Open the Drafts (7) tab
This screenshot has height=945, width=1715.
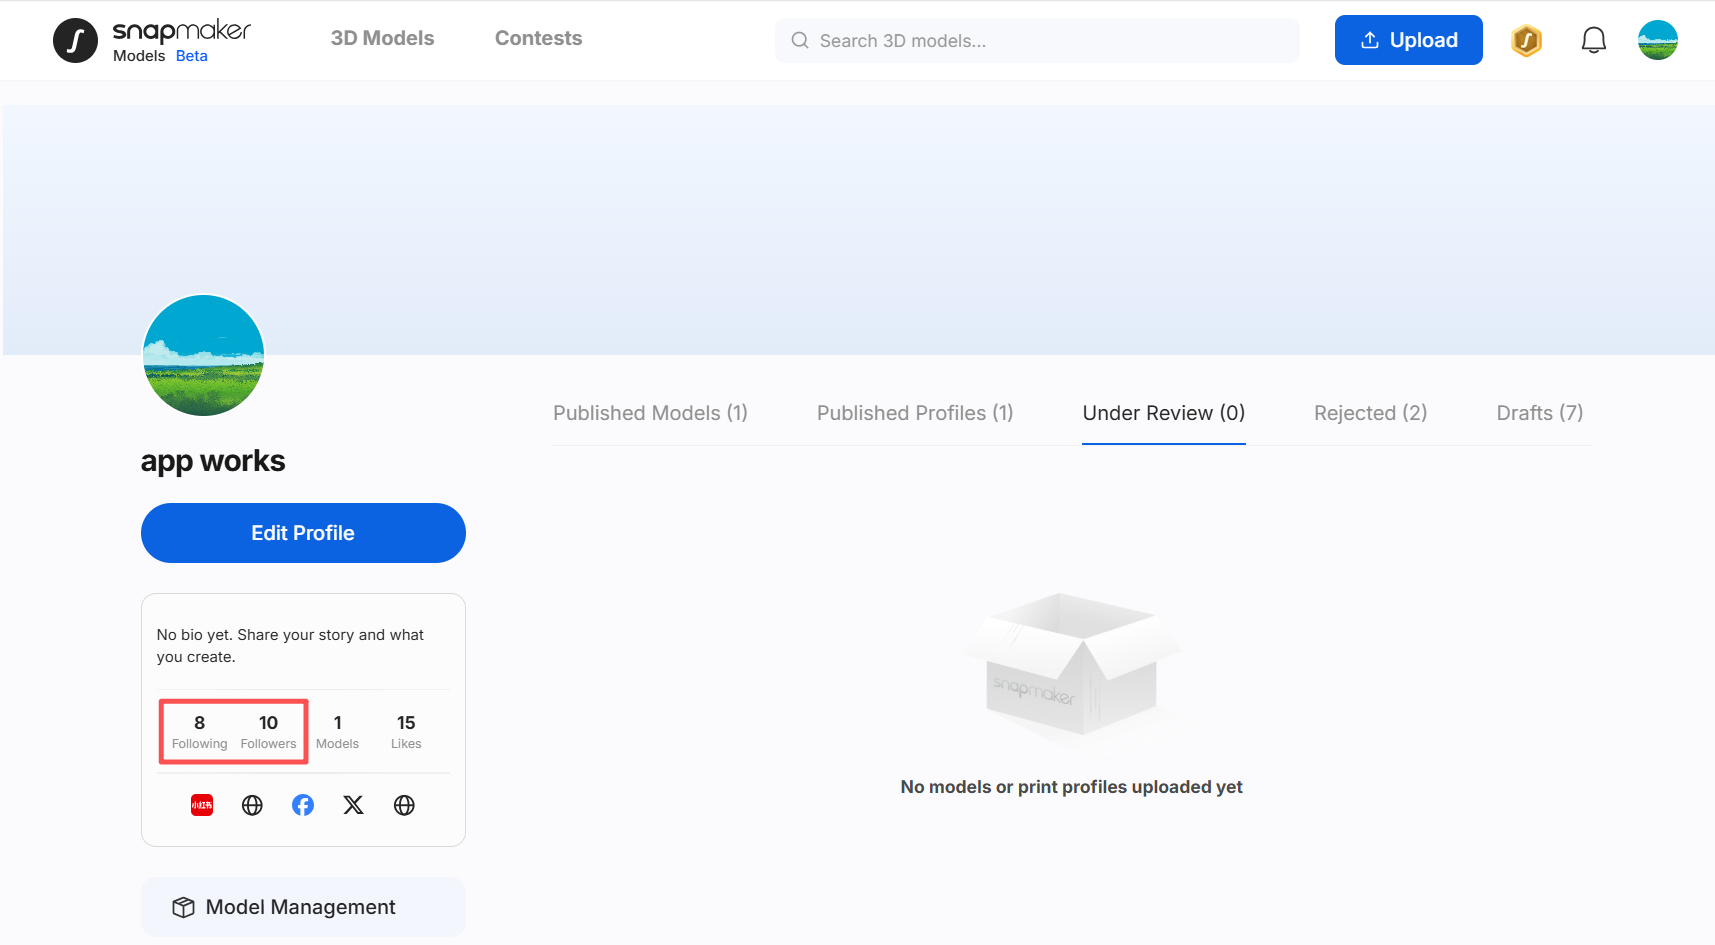[x=1539, y=413]
